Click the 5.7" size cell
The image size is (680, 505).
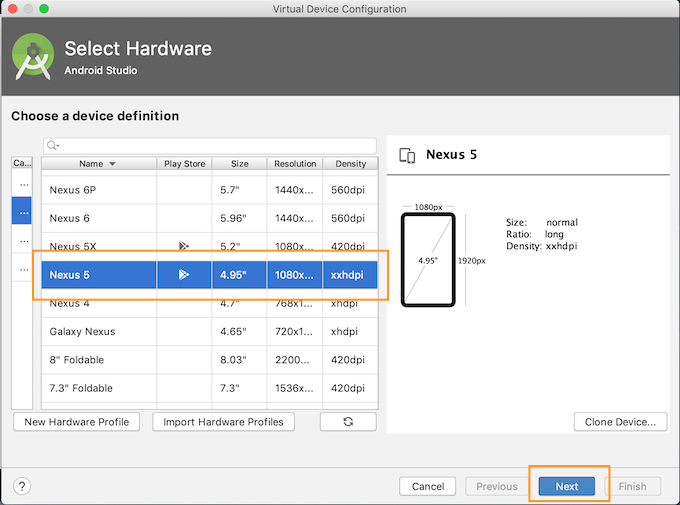coord(239,190)
